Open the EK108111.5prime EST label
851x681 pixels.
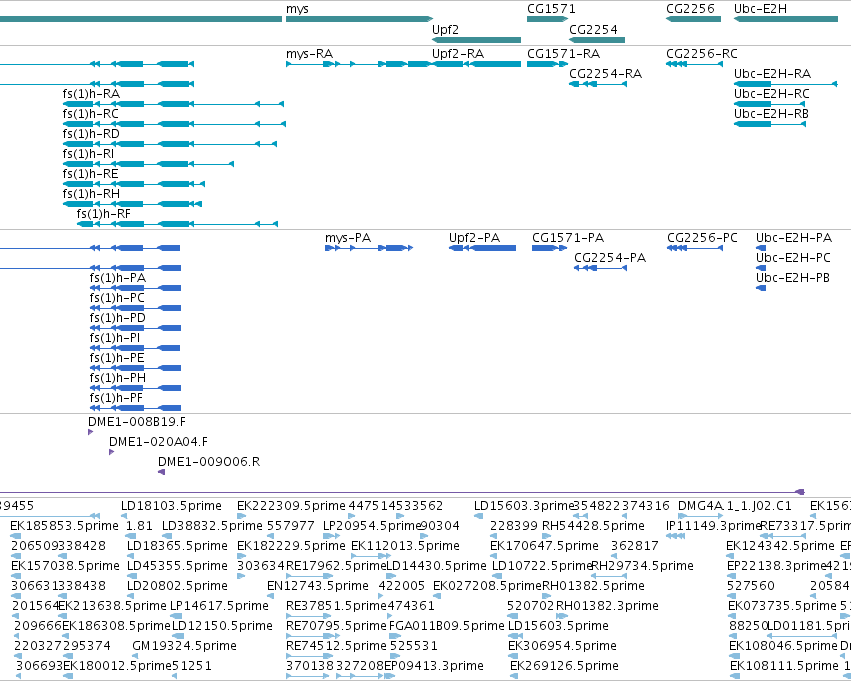(x=784, y=666)
